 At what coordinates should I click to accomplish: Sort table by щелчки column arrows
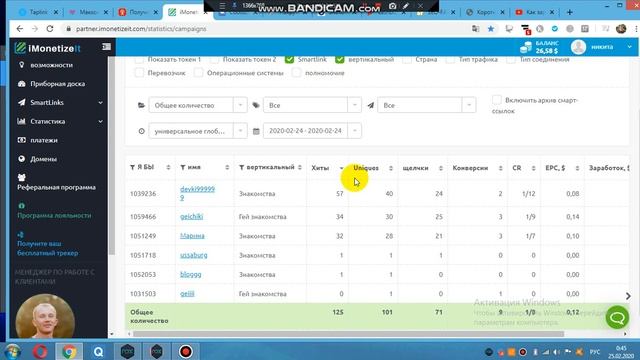click(440, 168)
